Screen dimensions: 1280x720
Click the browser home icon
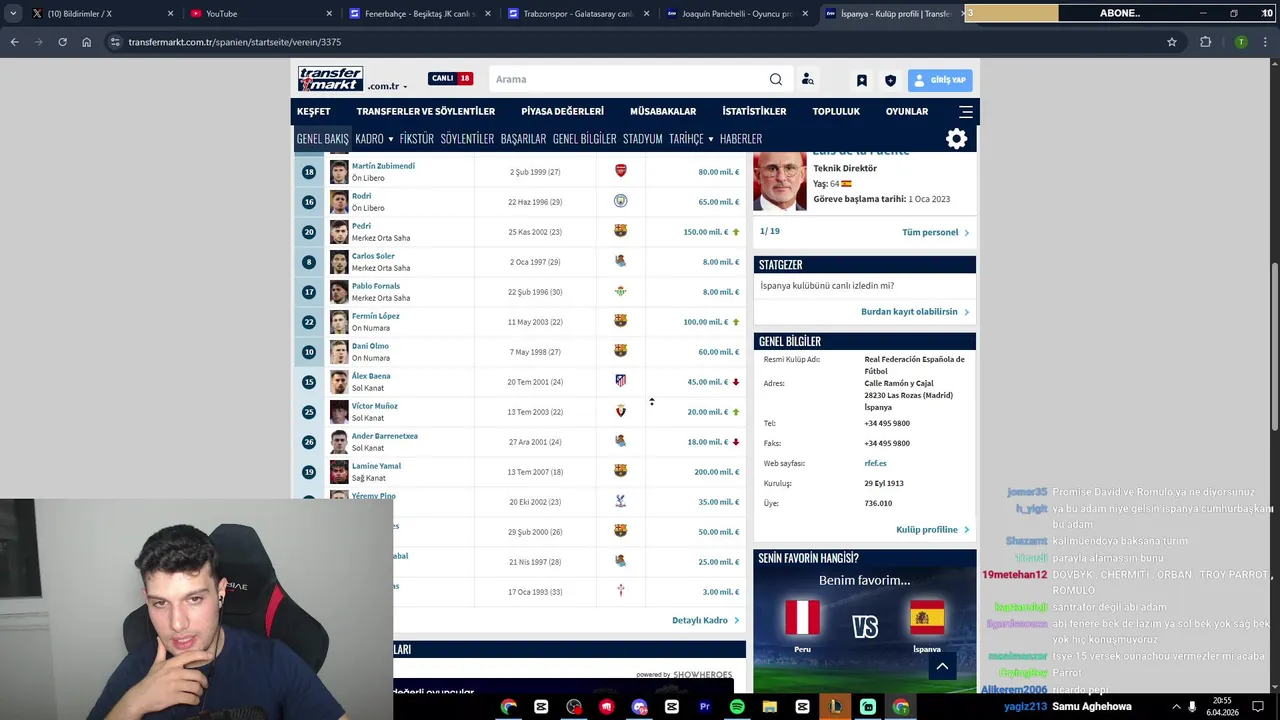87,42
